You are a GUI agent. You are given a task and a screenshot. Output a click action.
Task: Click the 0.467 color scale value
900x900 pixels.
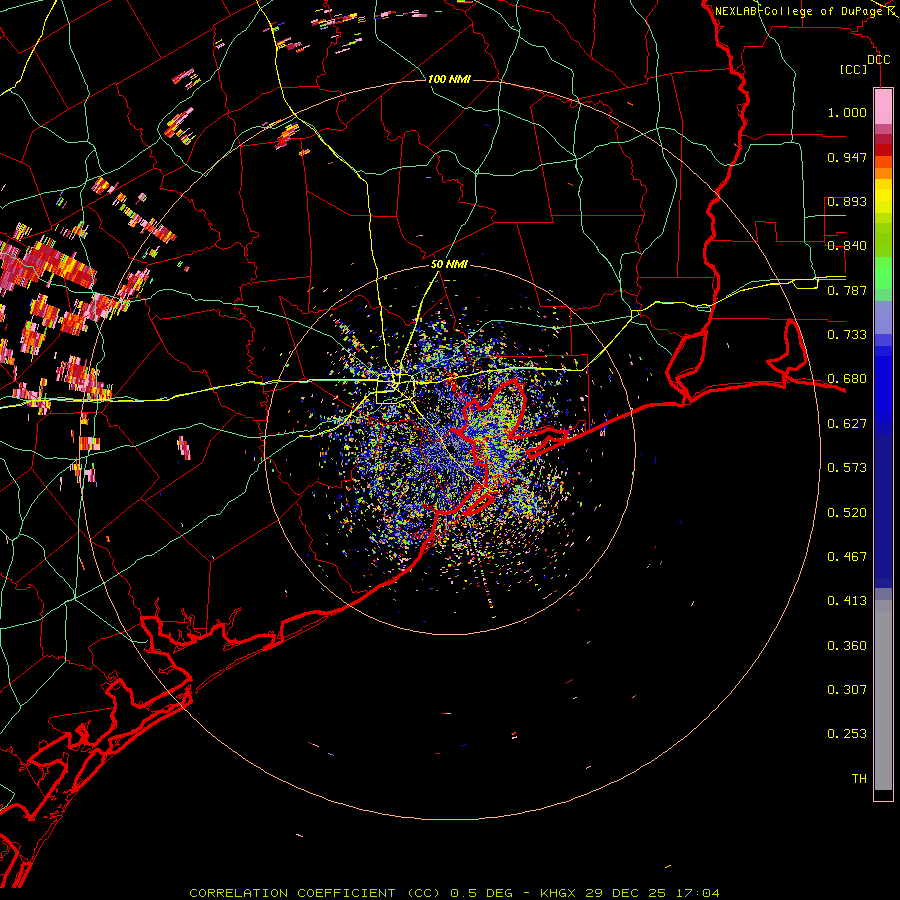[847, 557]
